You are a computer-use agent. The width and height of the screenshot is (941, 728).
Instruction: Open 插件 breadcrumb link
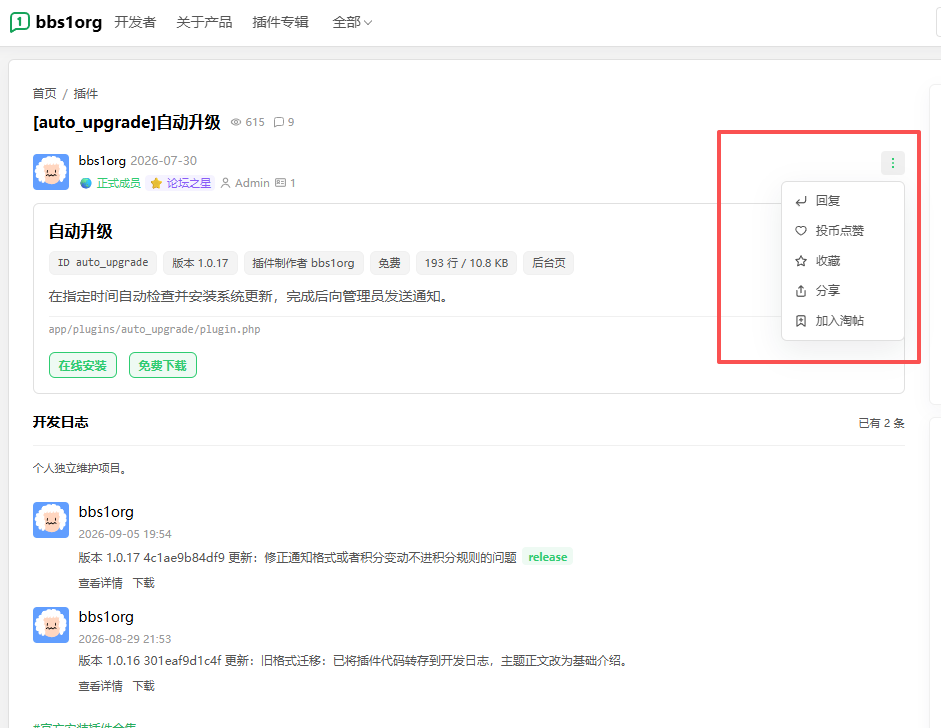[x=86, y=94]
